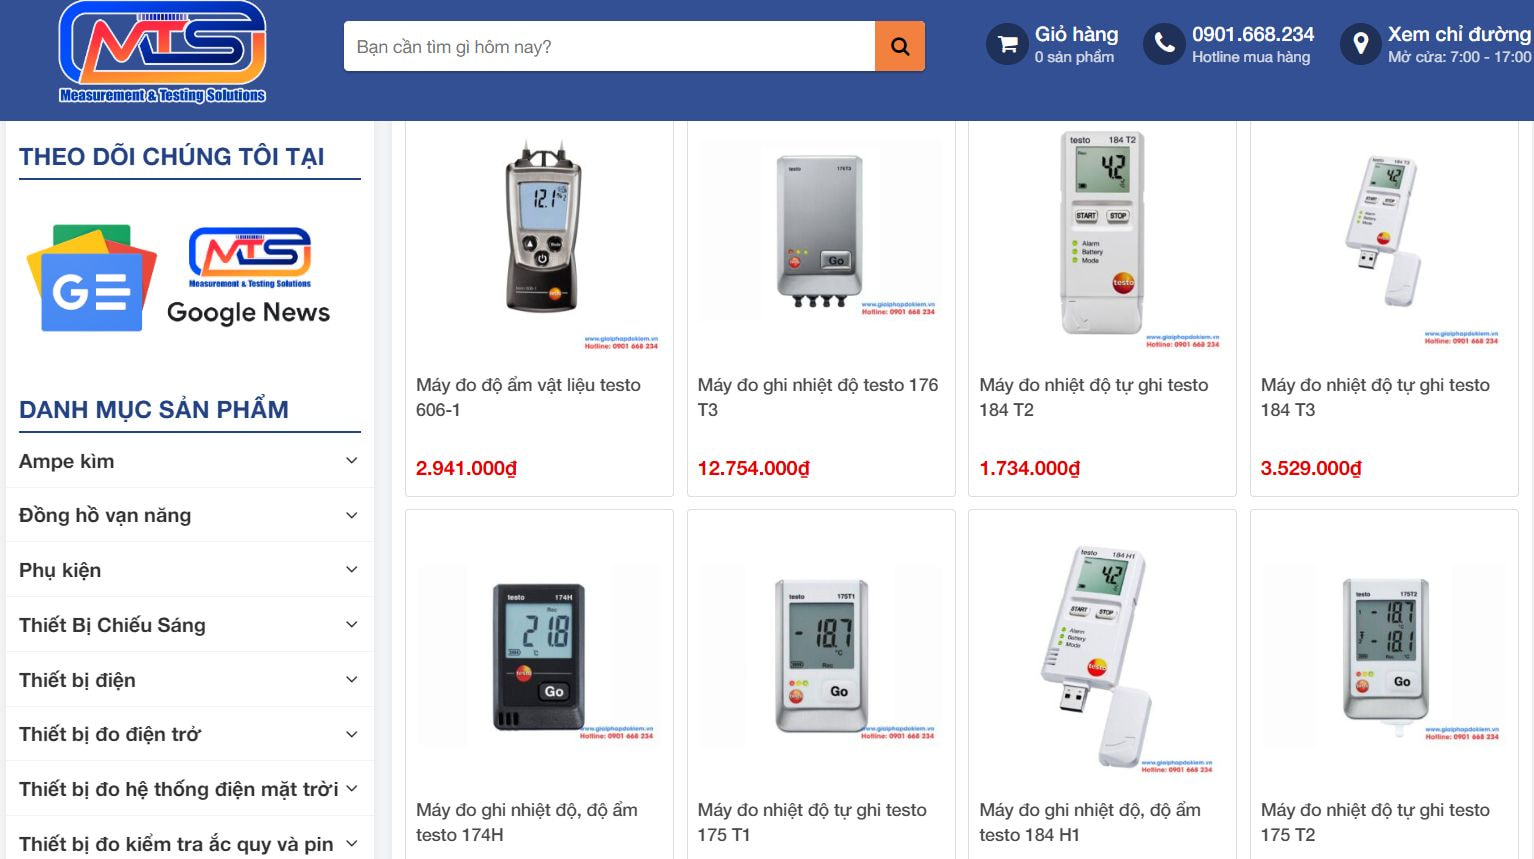This screenshot has width=1534, height=859.
Task: Expand the Thiết bị điện chevron
Action: click(351, 680)
